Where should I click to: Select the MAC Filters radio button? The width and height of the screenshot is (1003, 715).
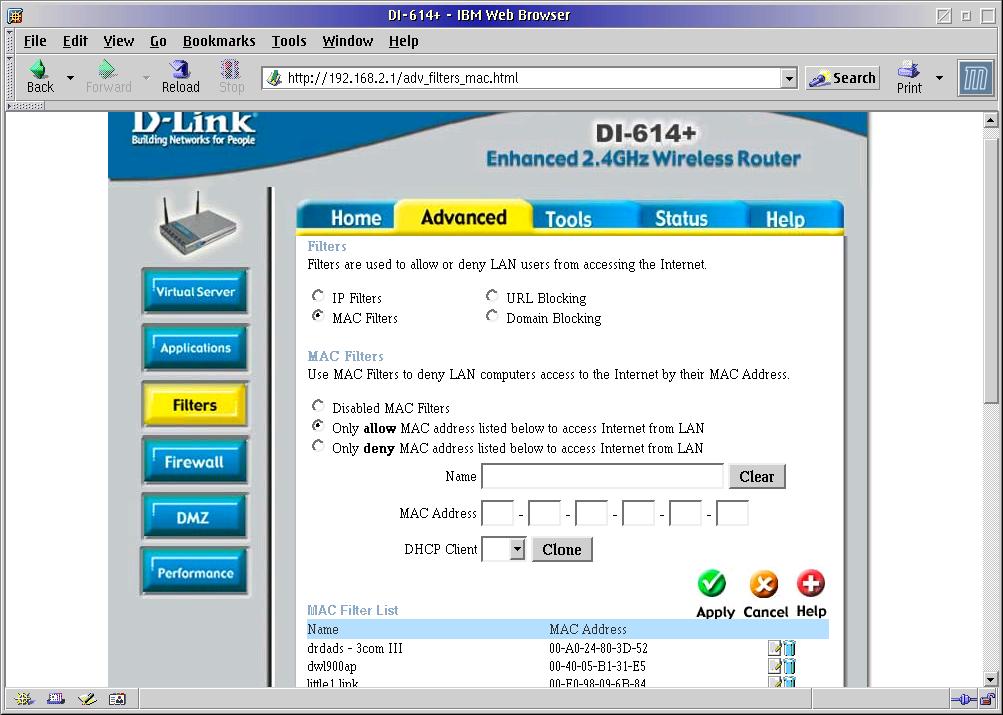318,316
